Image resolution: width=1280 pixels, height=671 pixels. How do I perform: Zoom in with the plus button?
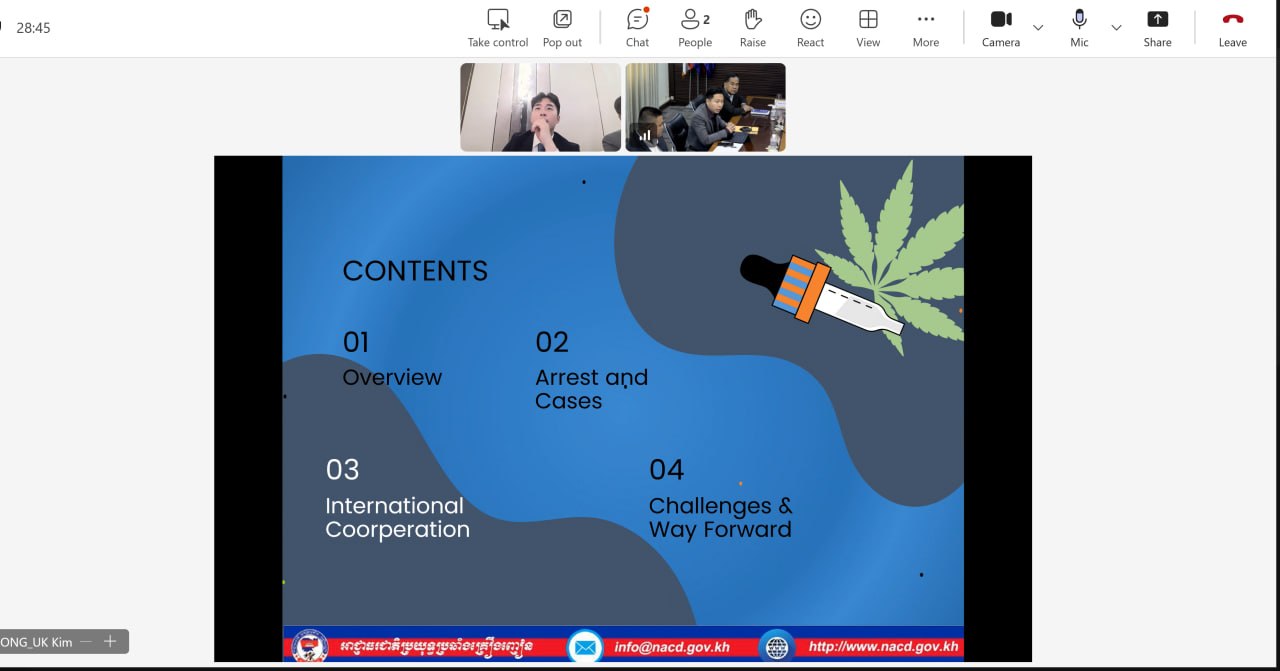tap(111, 641)
